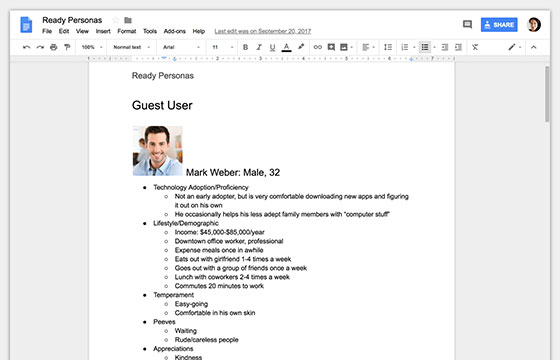Click the Rude/careless people line
Image resolution: width=560 pixels, height=360 pixels.
206,340
